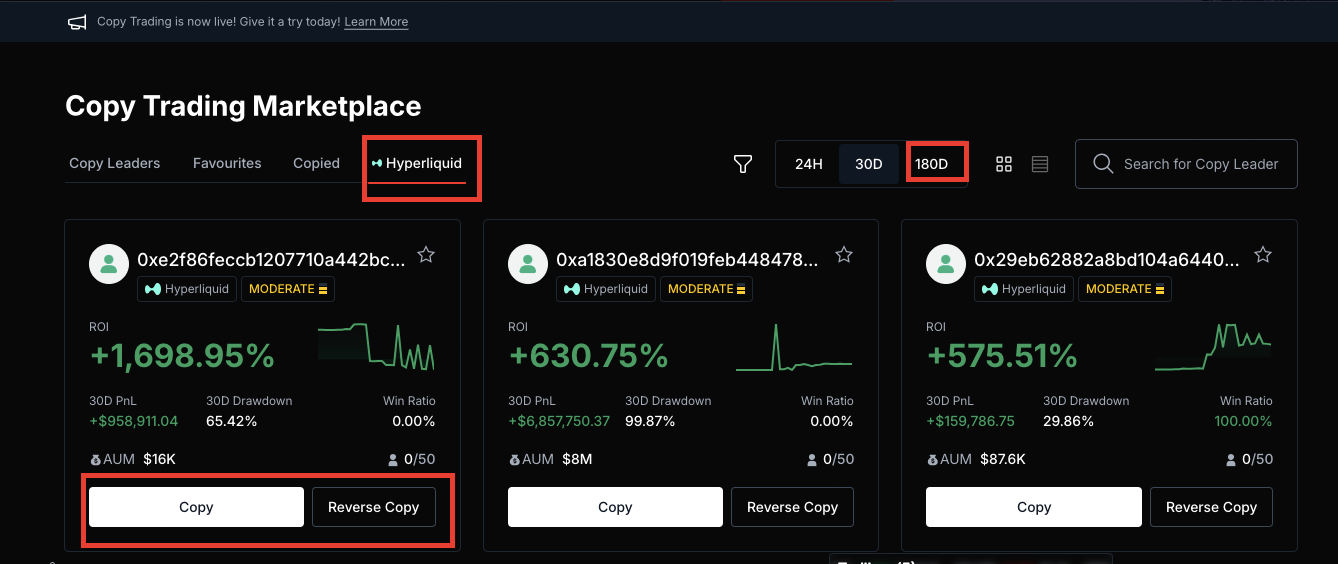Click the search magnifier icon

point(1103,164)
